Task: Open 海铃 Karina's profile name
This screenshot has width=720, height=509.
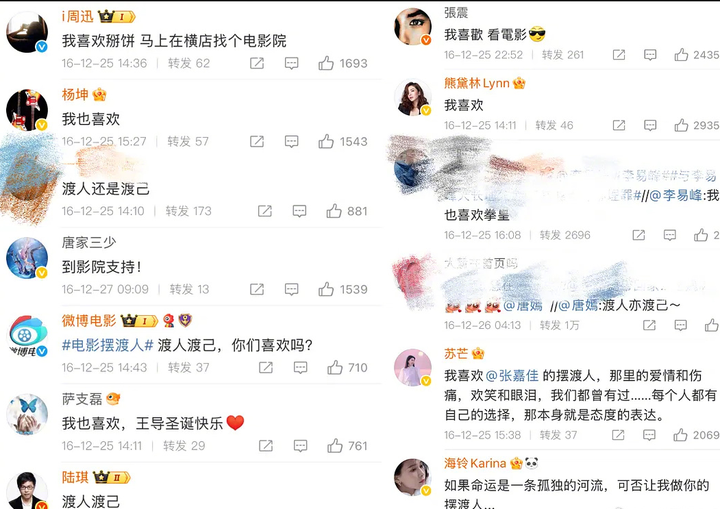Action: (x=475, y=463)
